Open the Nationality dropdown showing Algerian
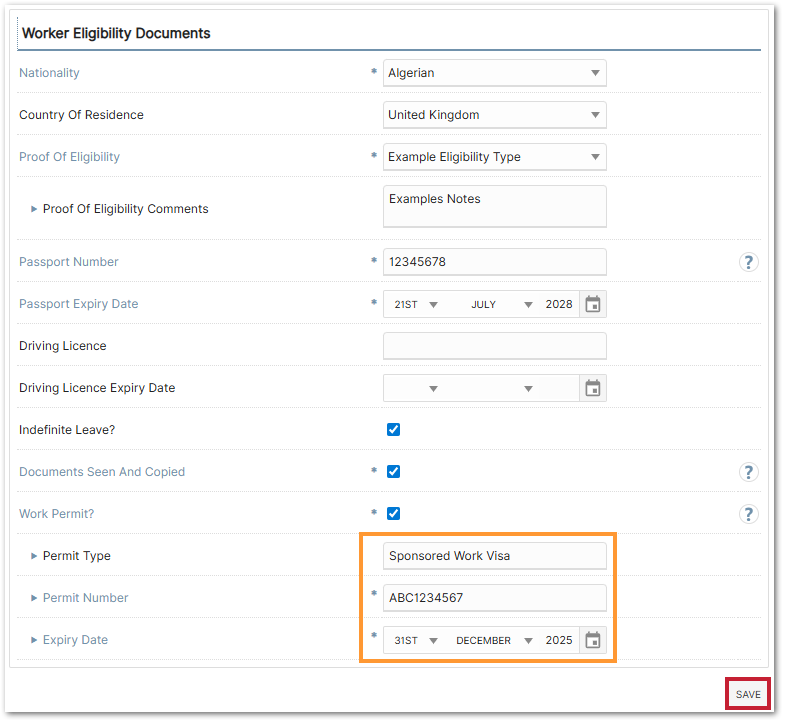This screenshot has width=788, height=721. [x=494, y=73]
